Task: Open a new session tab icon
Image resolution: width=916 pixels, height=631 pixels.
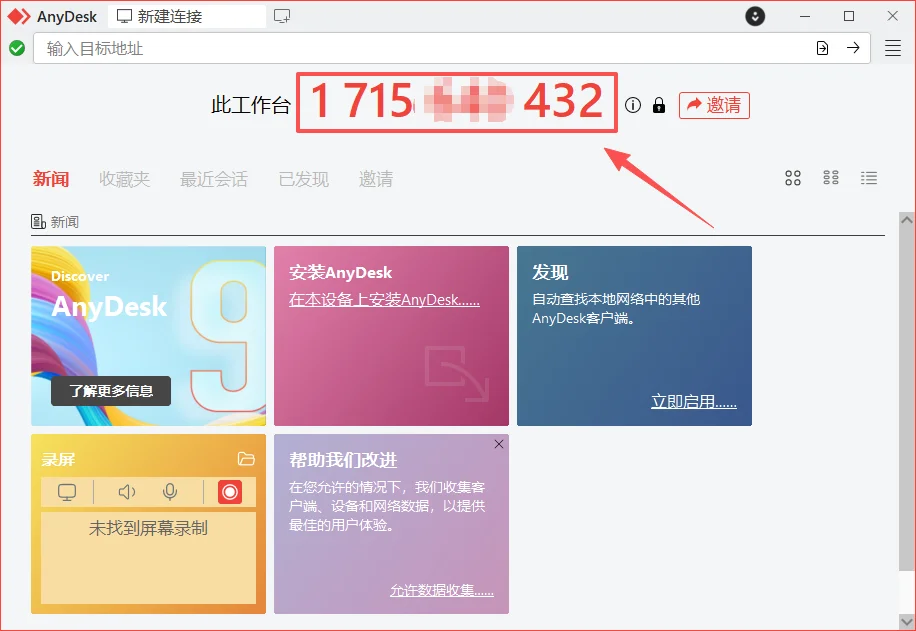Action: coord(282,16)
